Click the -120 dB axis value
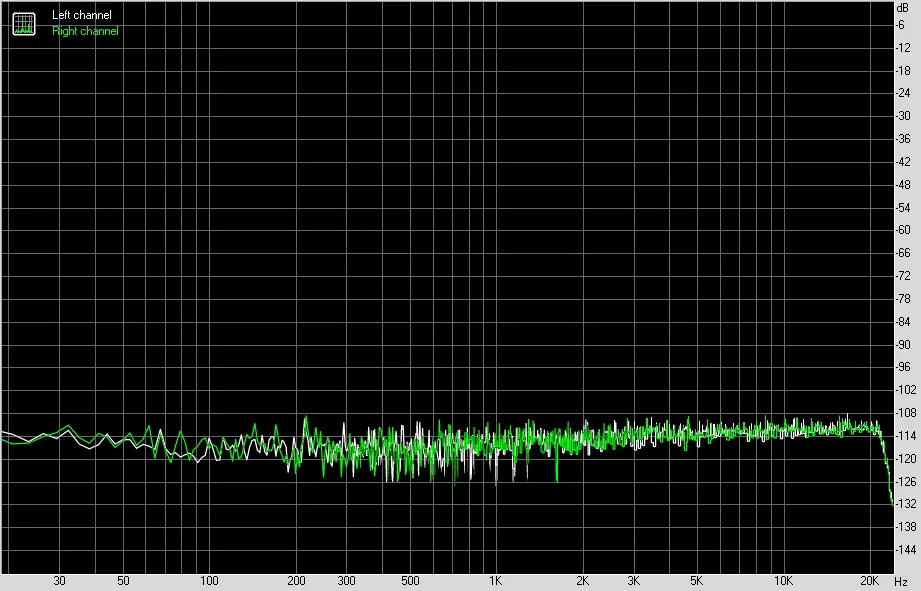The height and width of the screenshot is (591, 921). click(905, 458)
